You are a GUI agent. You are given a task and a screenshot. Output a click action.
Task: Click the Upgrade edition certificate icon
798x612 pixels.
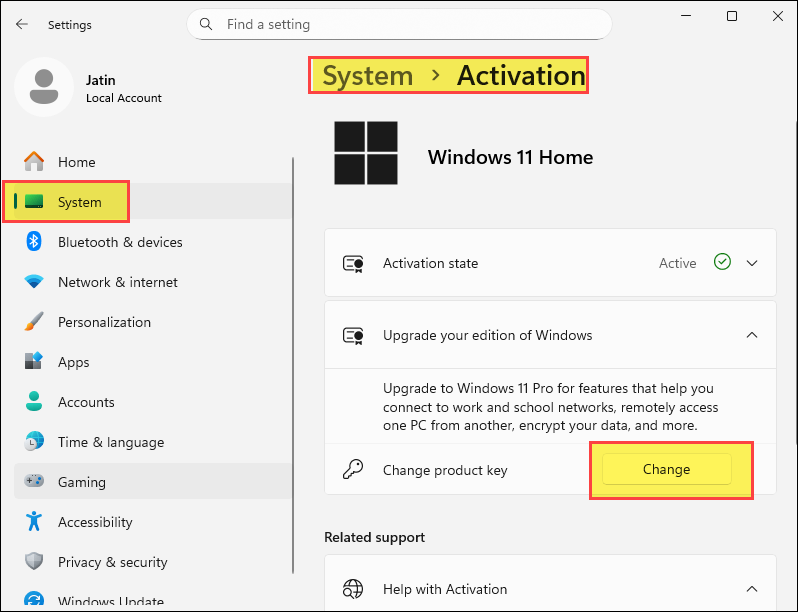pos(353,335)
